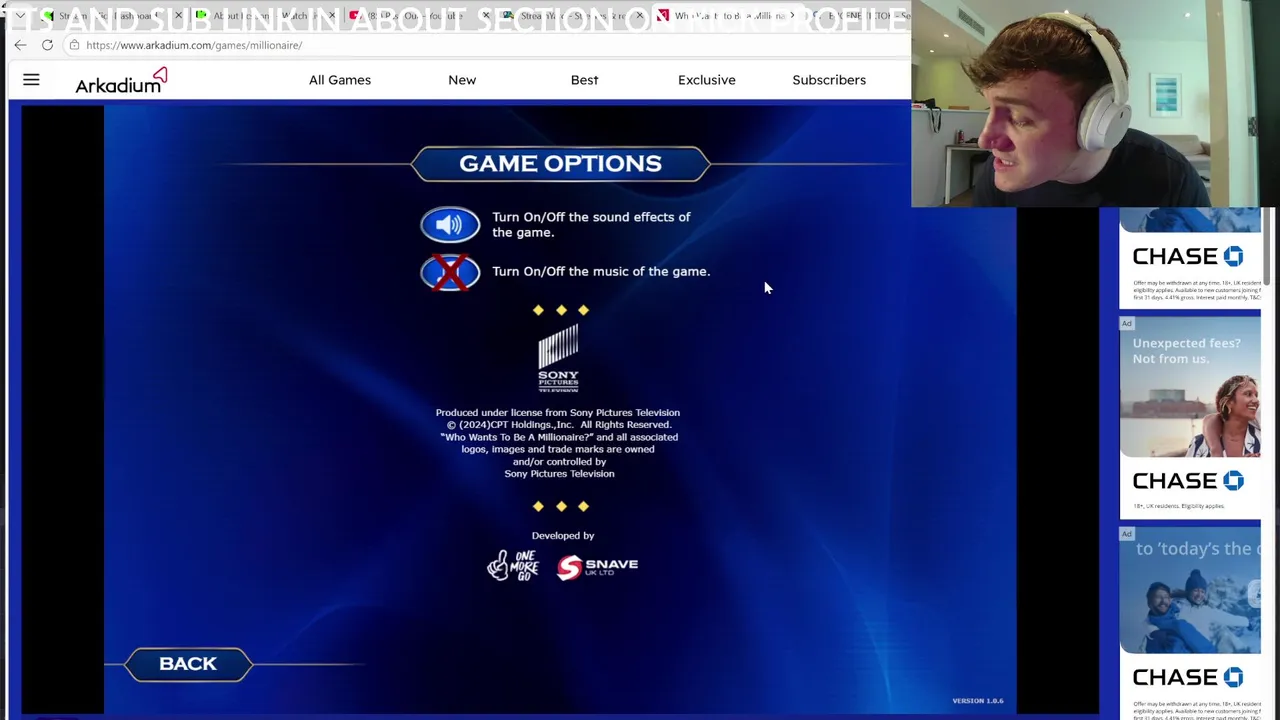Click the Arkadium logo
The height and width of the screenshot is (720, 1280).
121,81
